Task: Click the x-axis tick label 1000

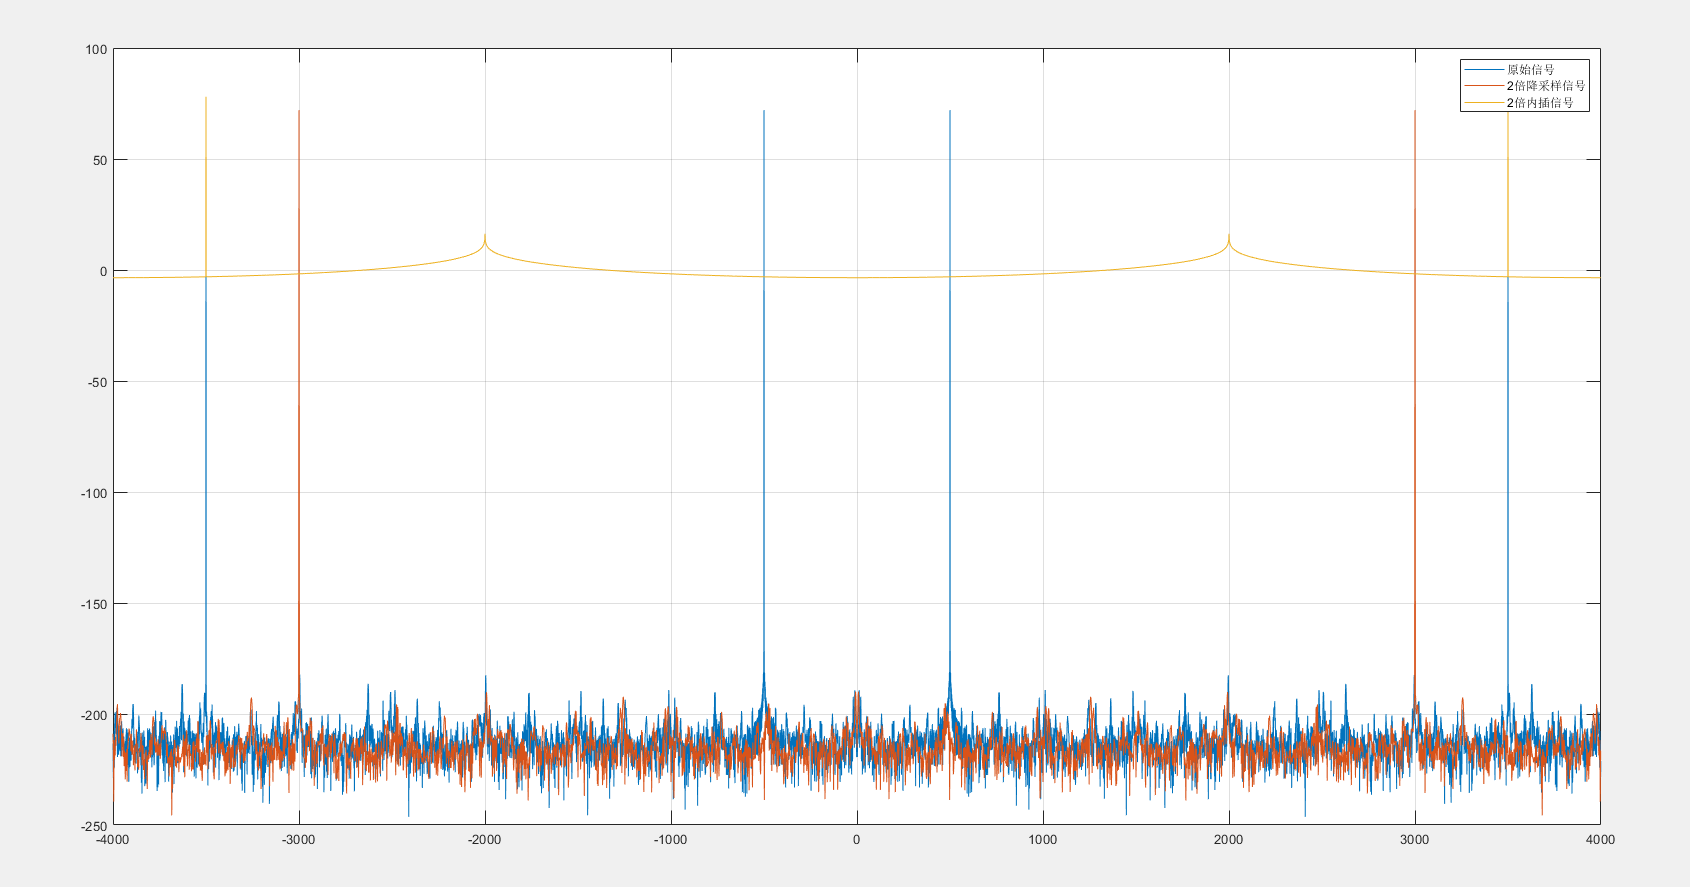Action: pos(1043,840)
